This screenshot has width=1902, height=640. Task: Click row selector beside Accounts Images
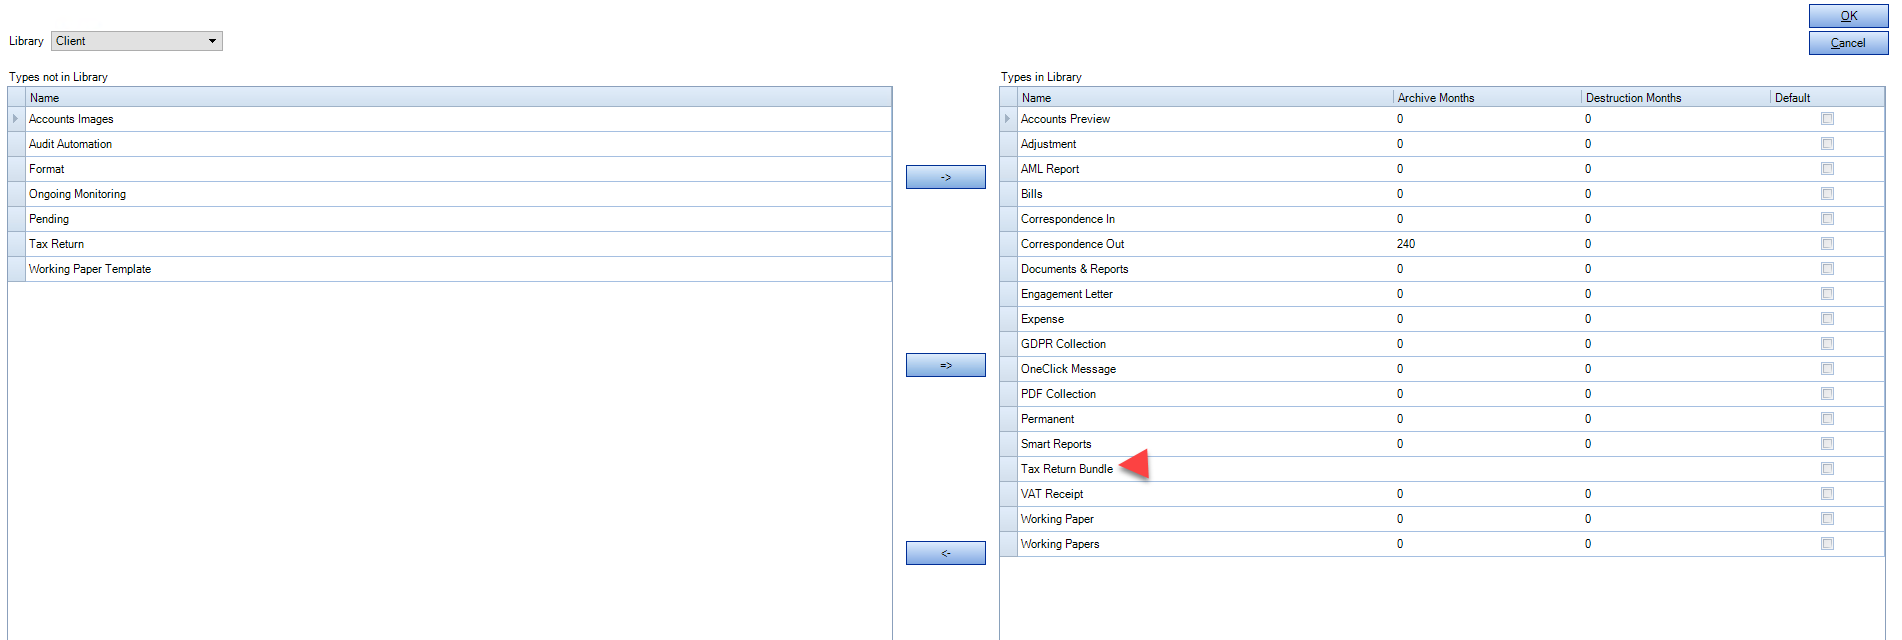click(x=17, y=119)
